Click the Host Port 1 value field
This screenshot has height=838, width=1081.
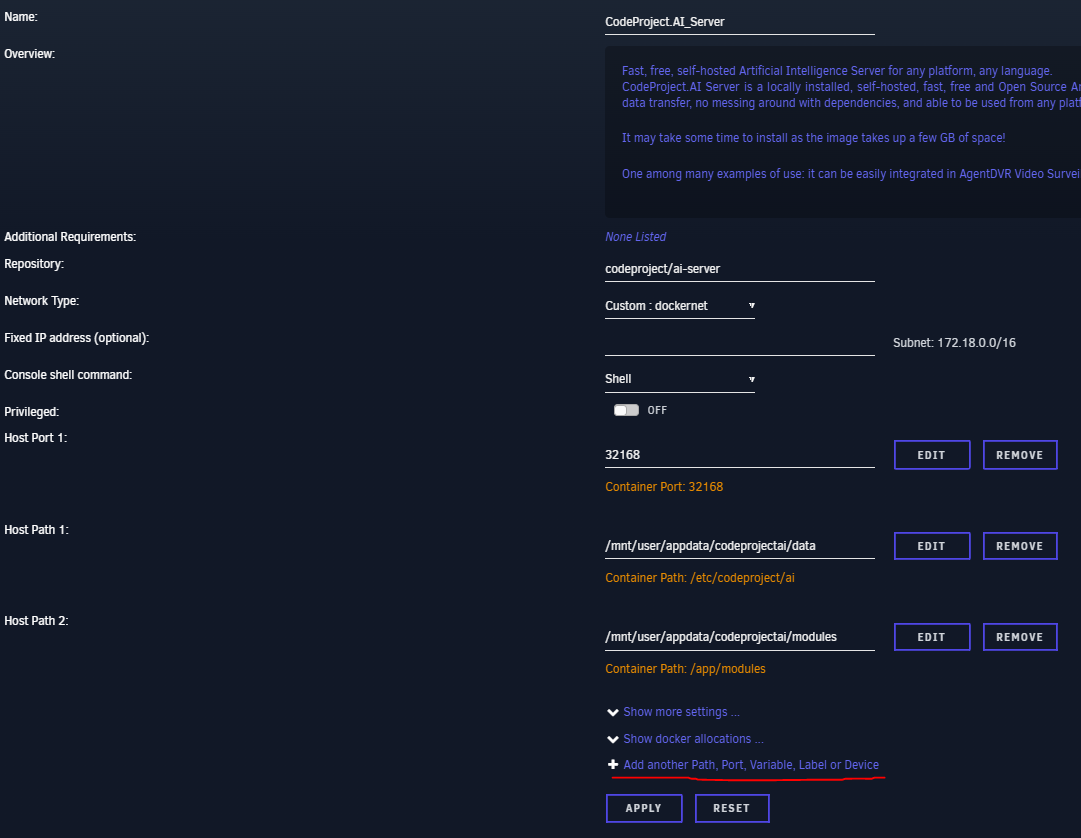[x=740, y=455]
